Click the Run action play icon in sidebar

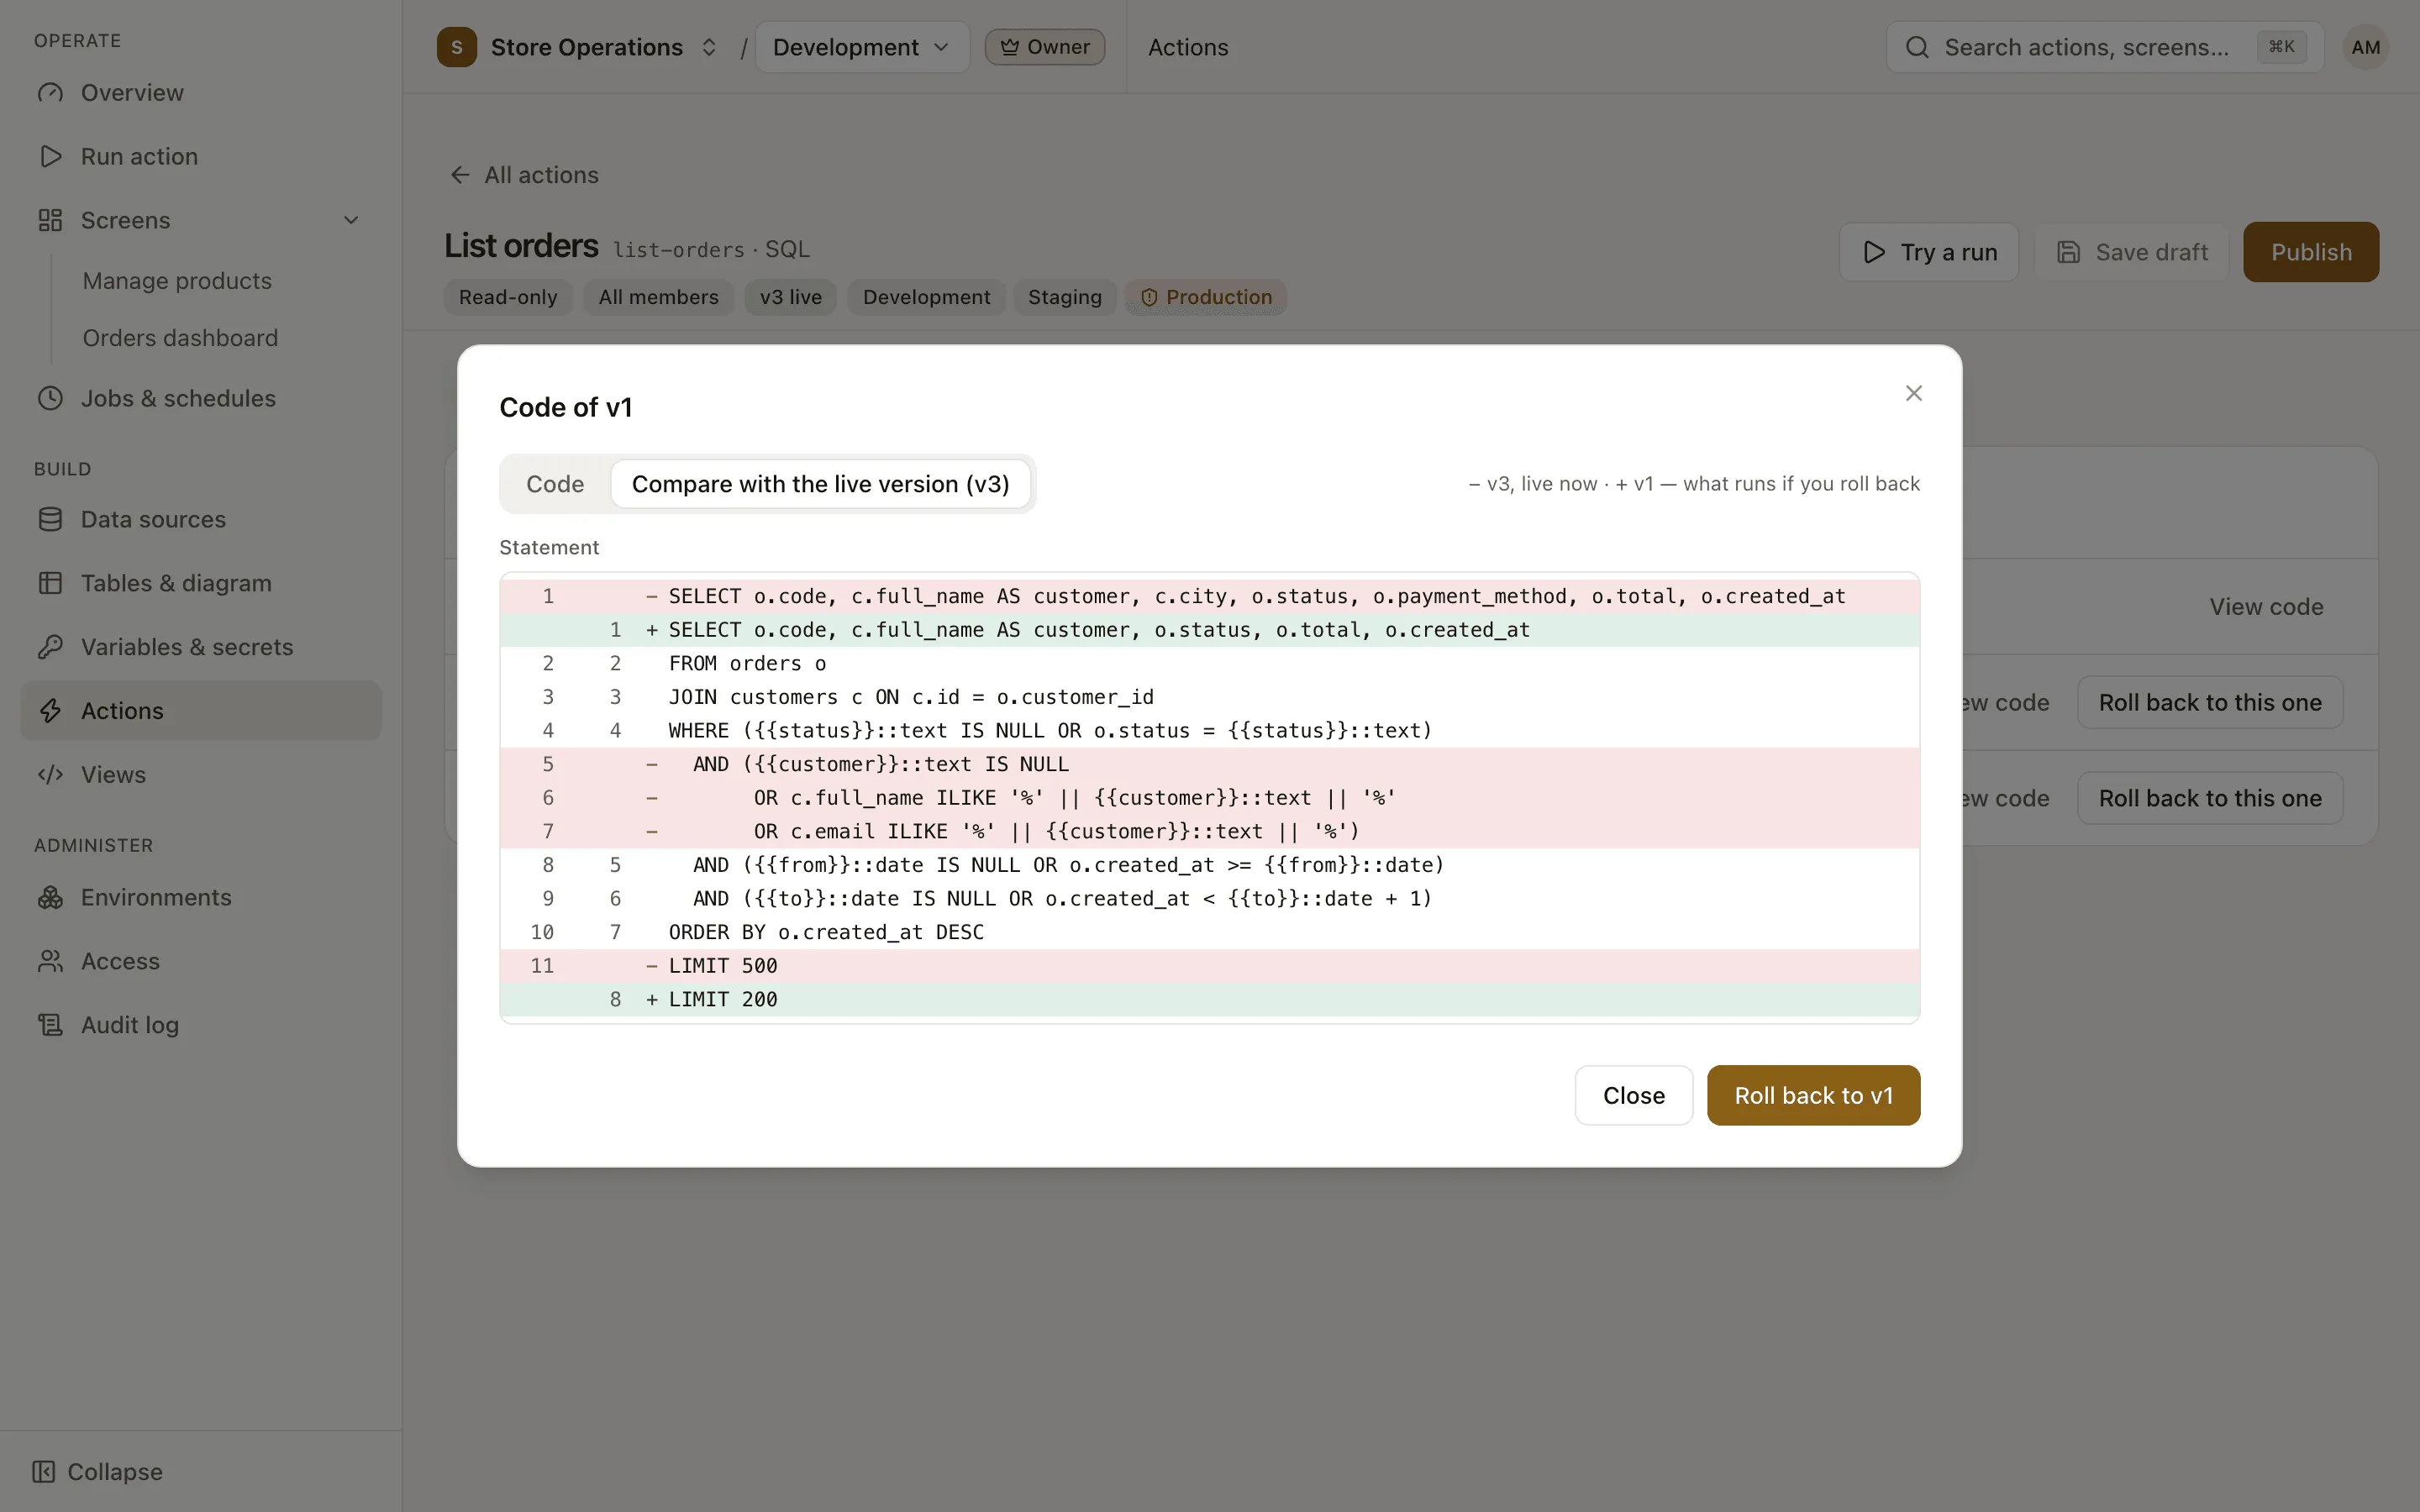tap(50, 157)
